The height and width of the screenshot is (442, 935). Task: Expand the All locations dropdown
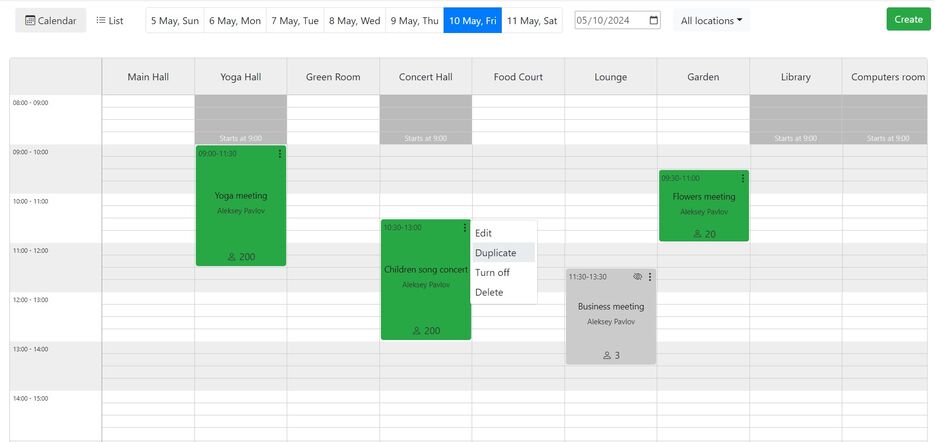coord(711,20)
